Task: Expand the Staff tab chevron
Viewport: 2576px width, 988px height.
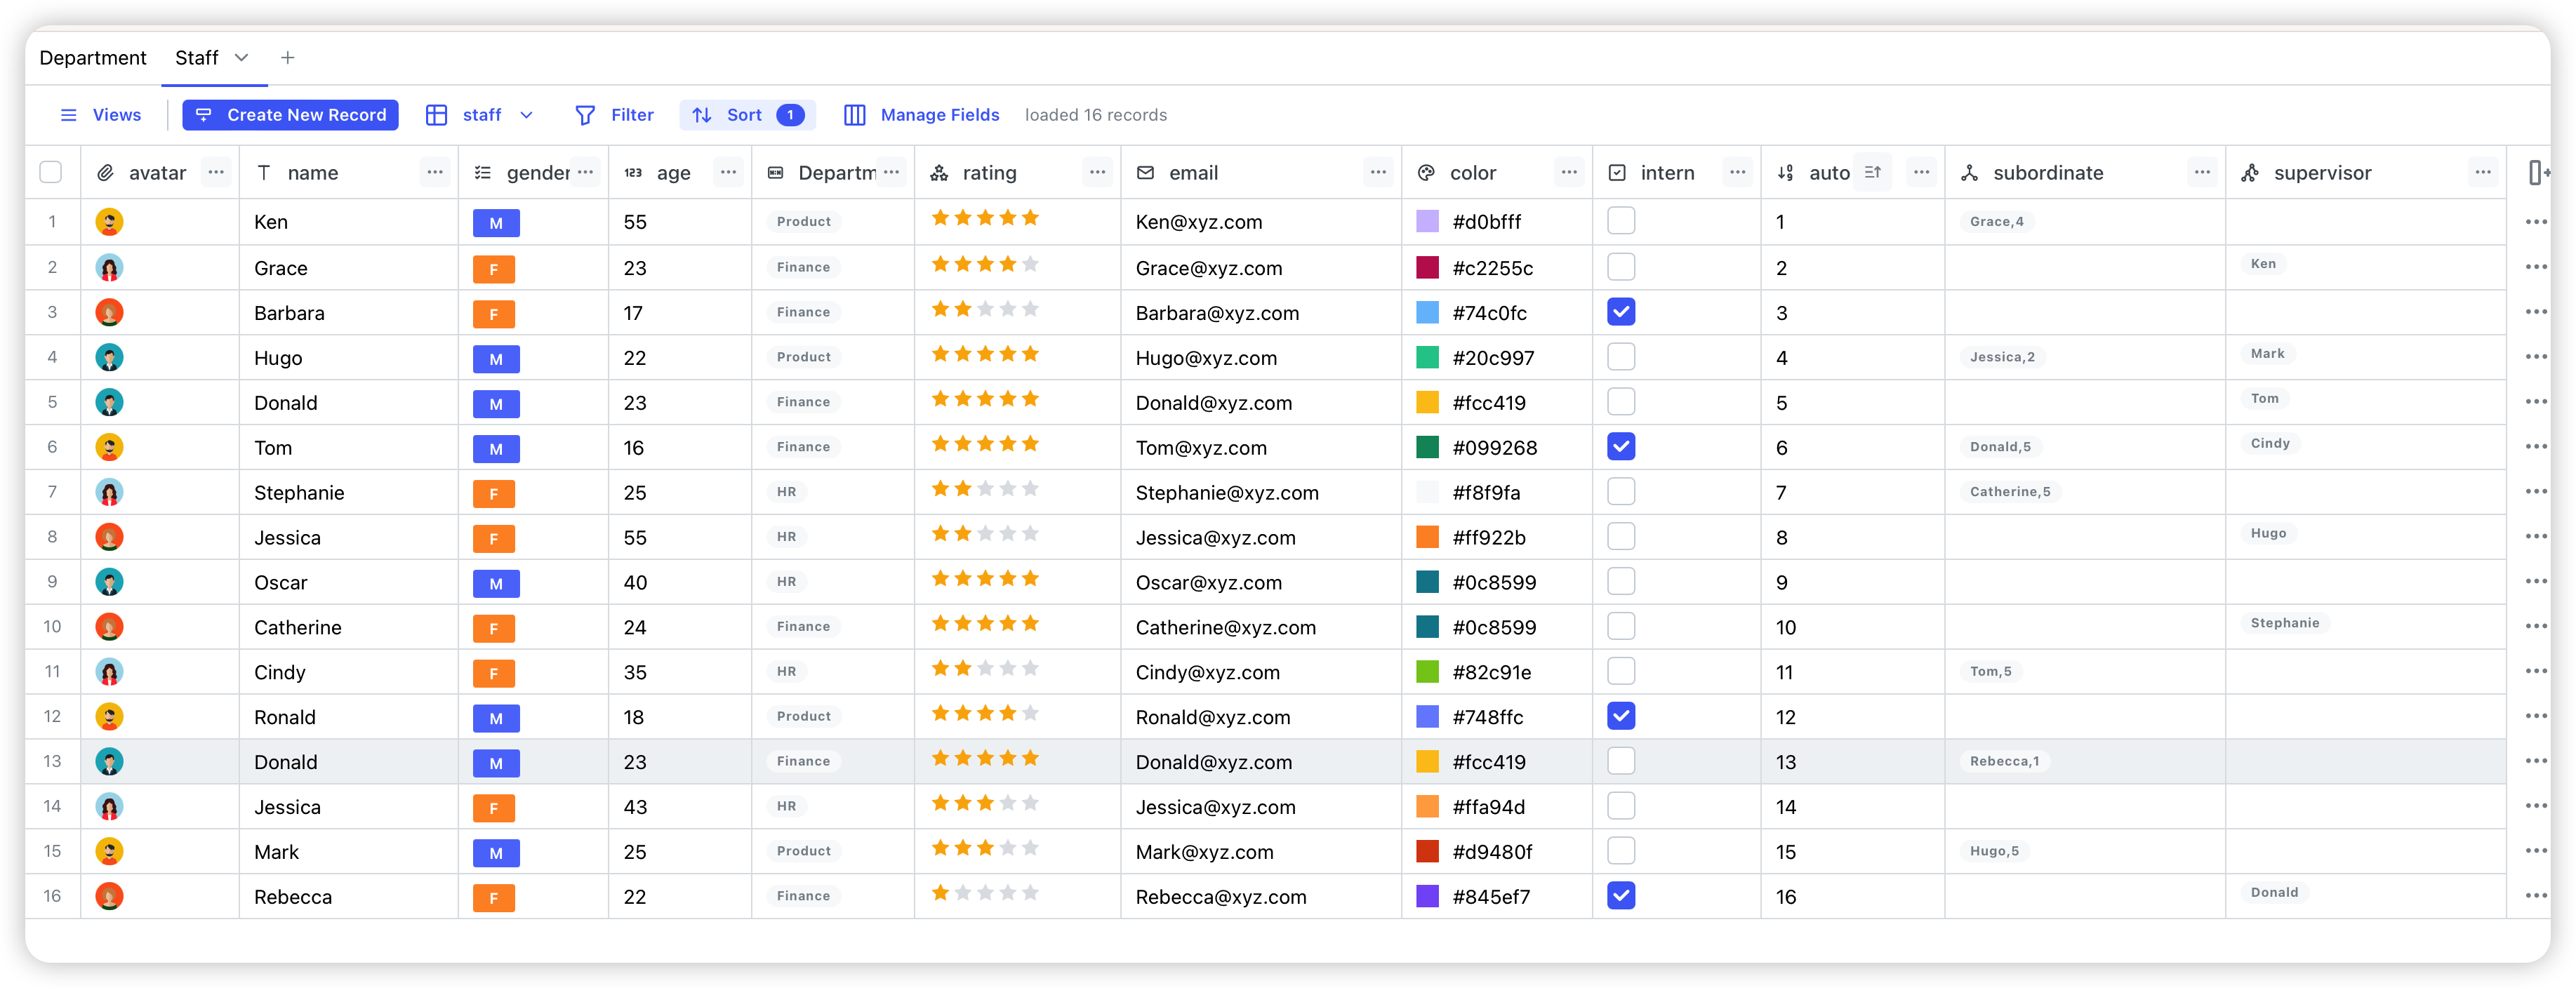Action: click(241, 58)
